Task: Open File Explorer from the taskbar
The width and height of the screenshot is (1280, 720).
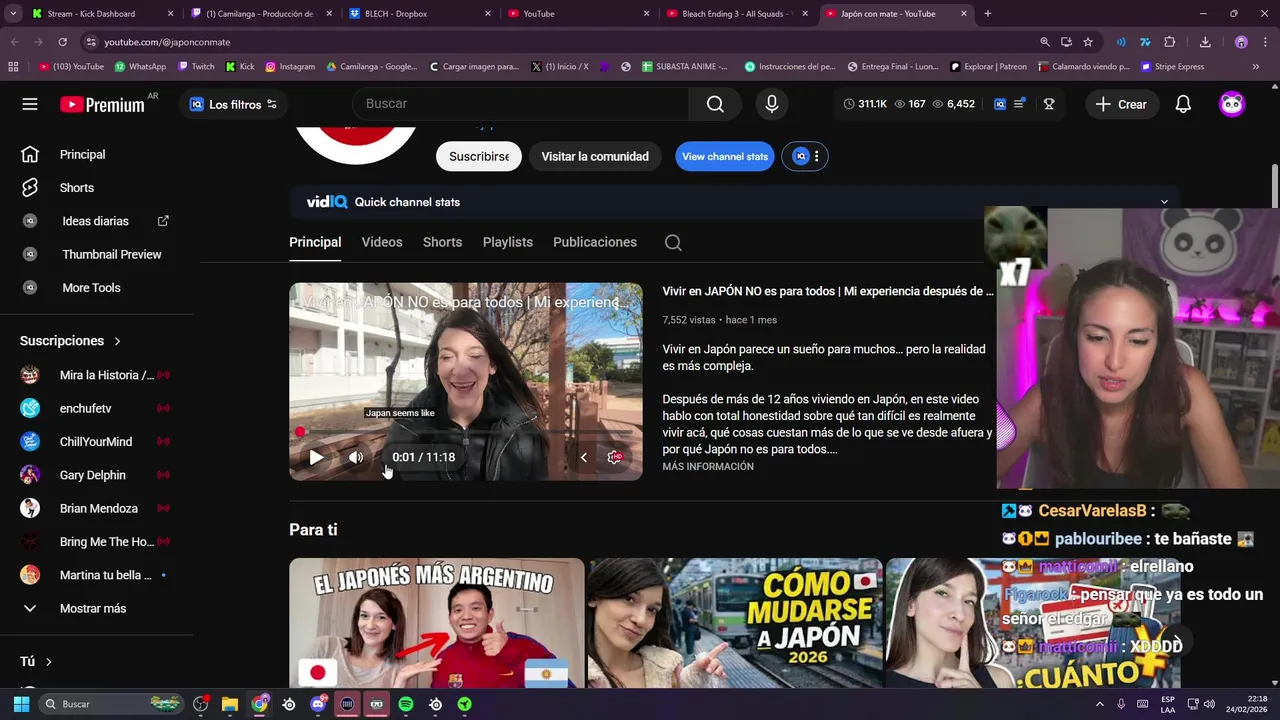Action: pos(230,704)
